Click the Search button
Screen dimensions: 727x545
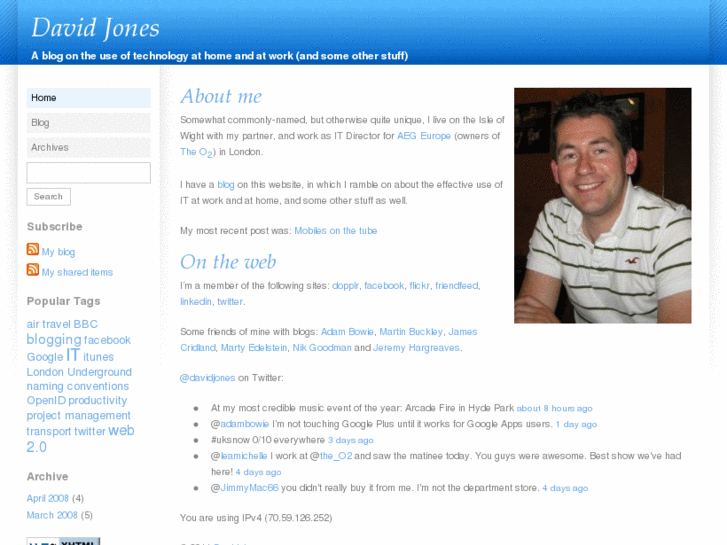click(x=48, y=197)
